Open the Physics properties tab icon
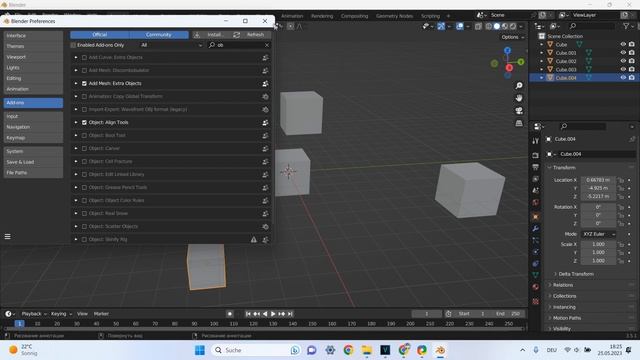 536,252
